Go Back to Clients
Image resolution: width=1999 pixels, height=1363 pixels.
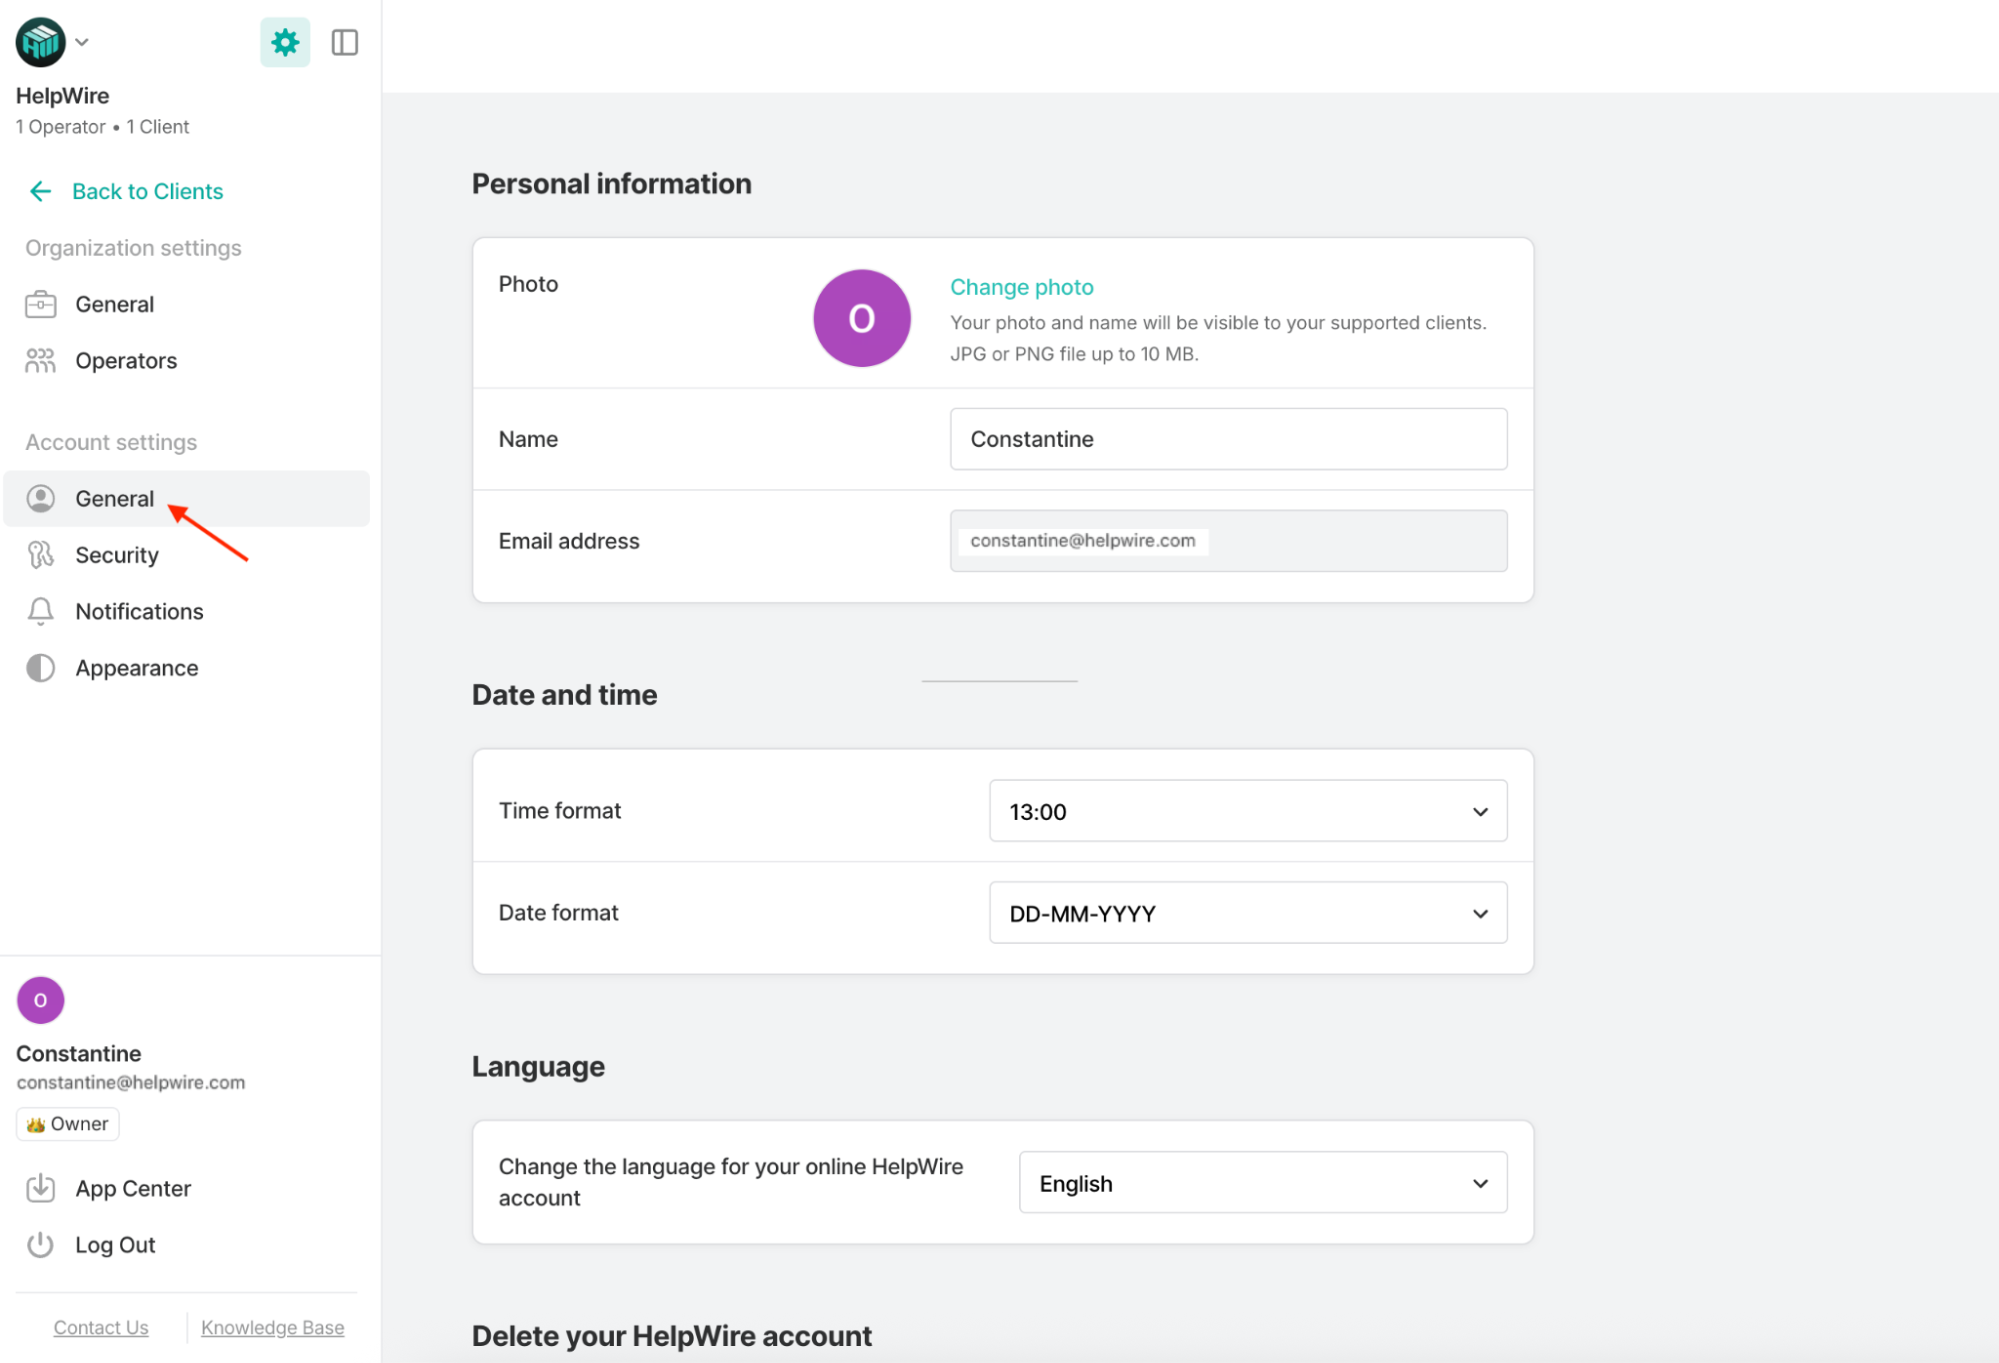[x=147, y=191]
